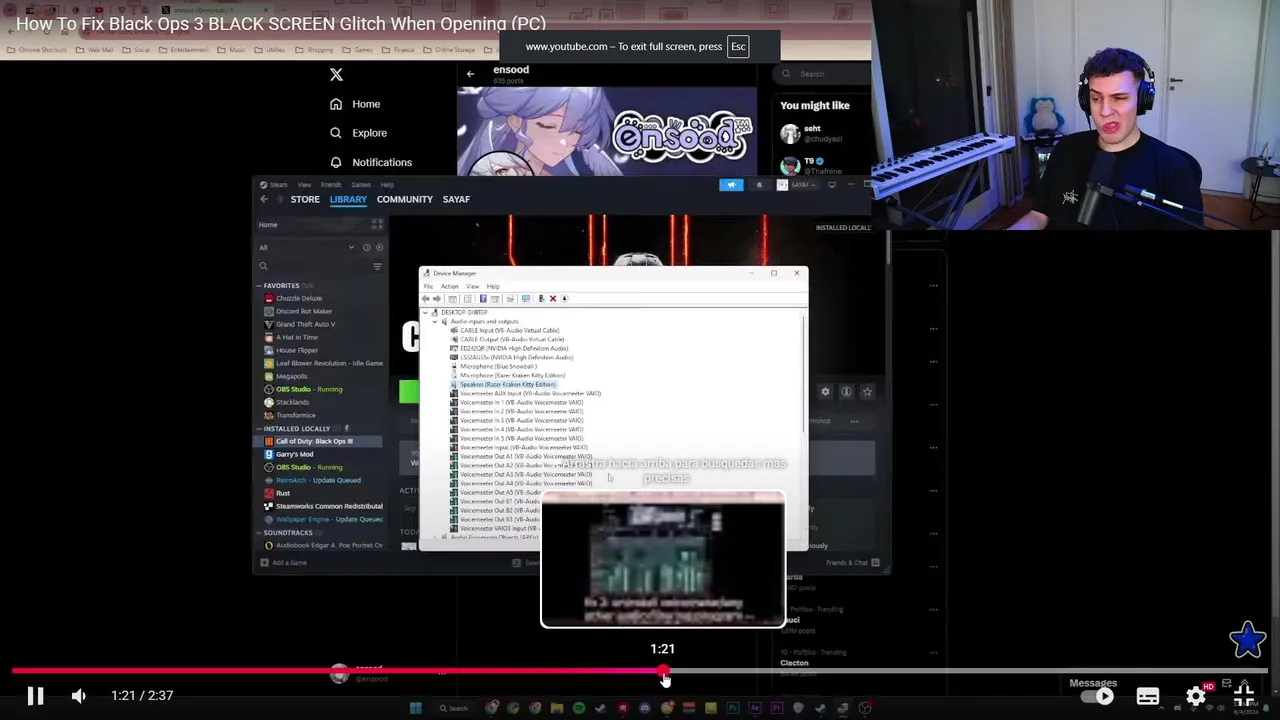Open Explore in the X sidebar
Viewport: 1280px width, 720px height.
(358, 133)
